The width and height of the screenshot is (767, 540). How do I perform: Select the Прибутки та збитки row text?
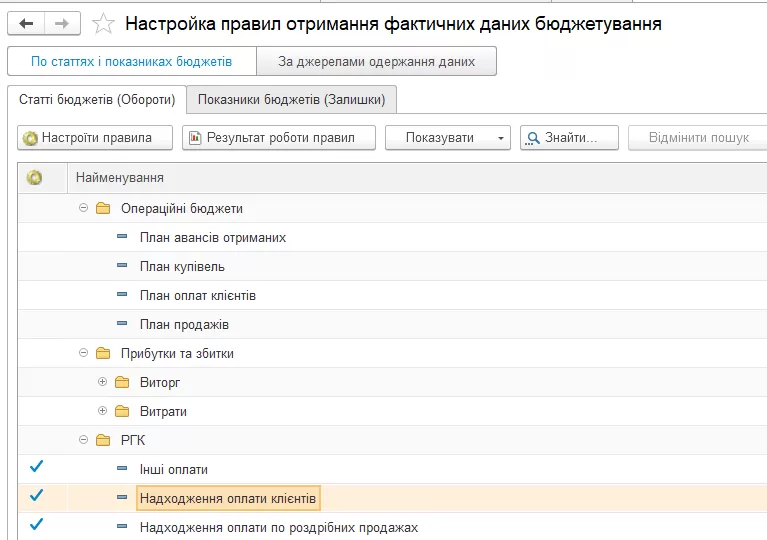click(177, 354)
